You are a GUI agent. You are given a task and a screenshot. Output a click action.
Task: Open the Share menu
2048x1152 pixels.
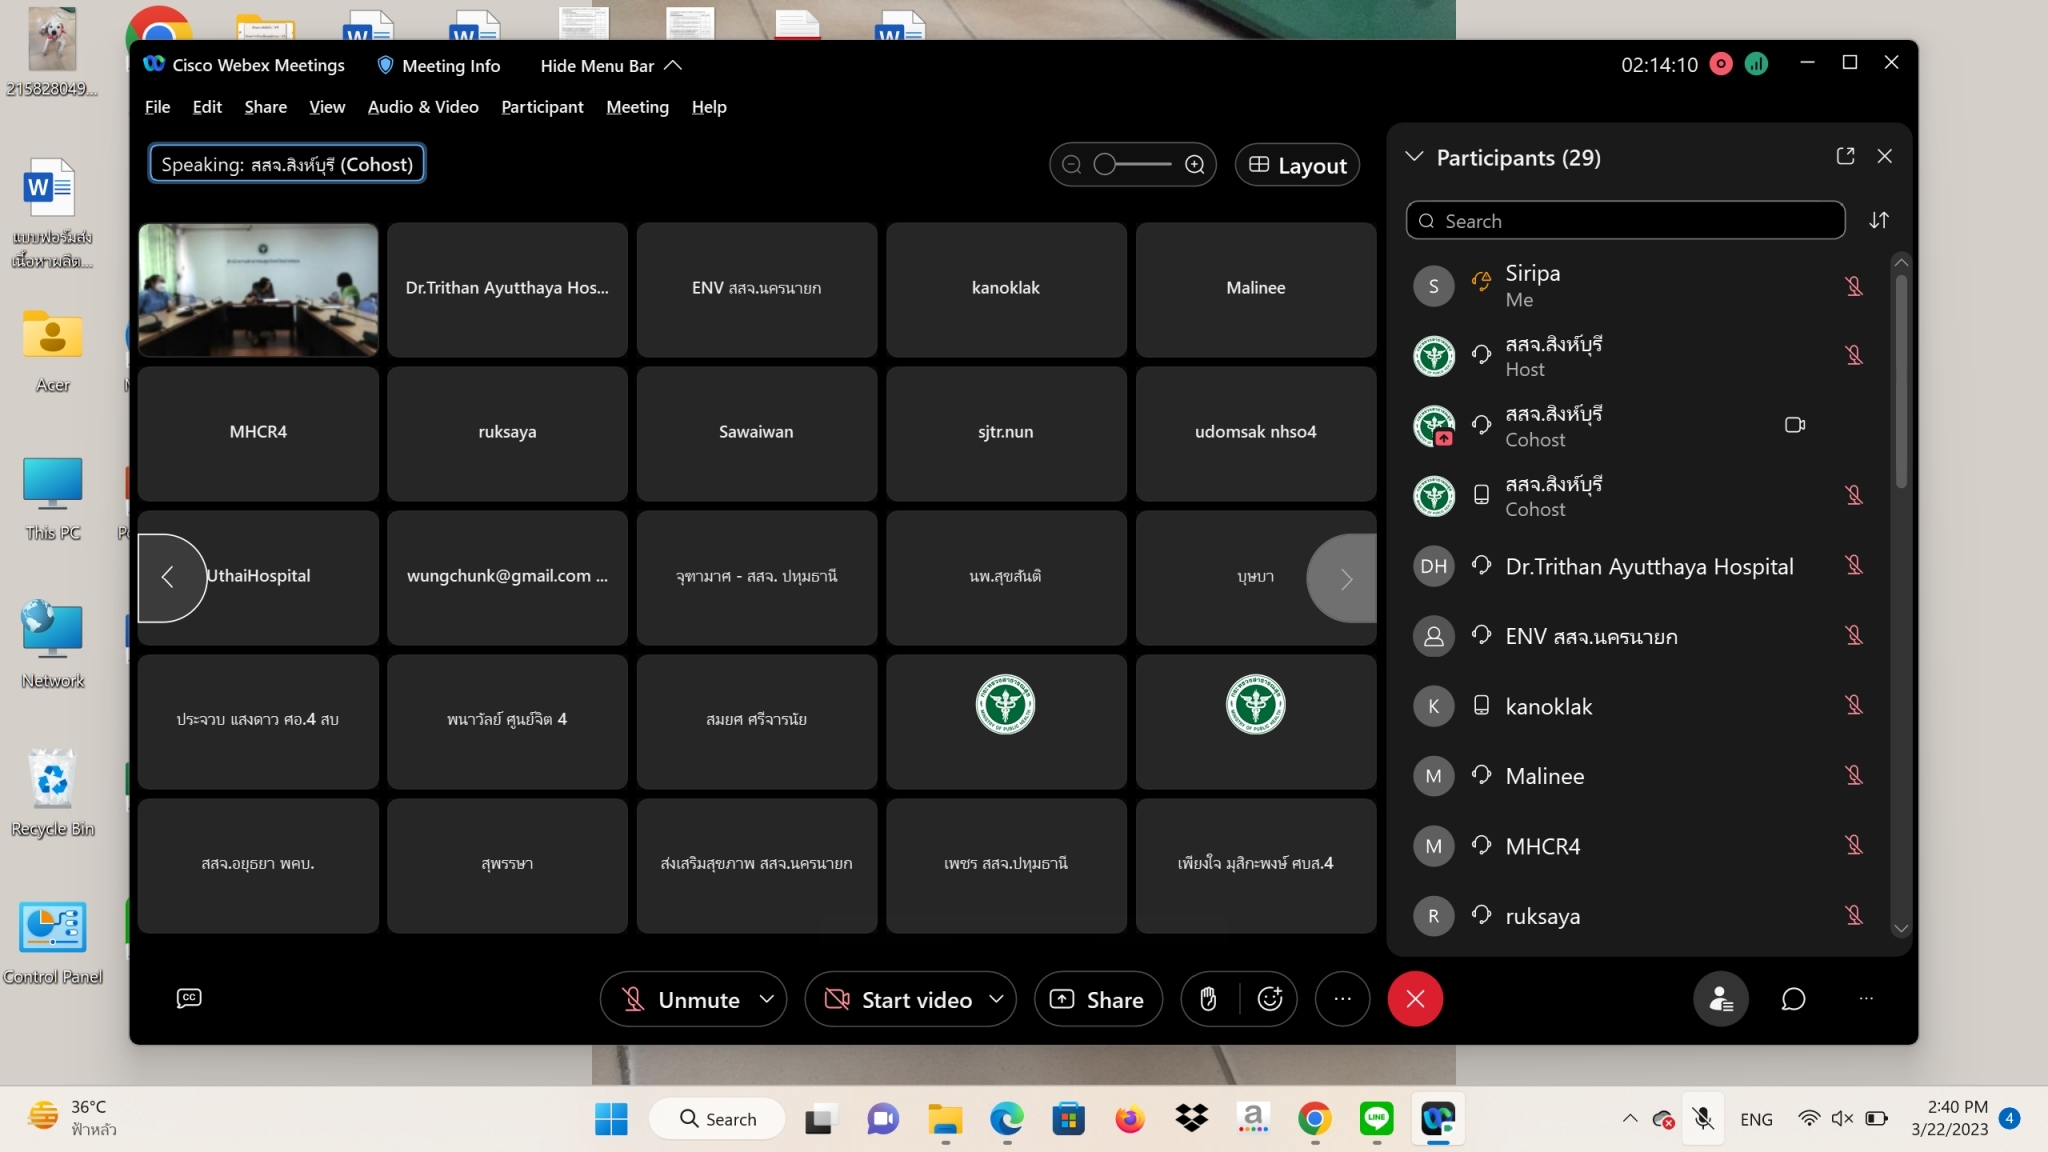pyautogui.click(x=265, y=107)
